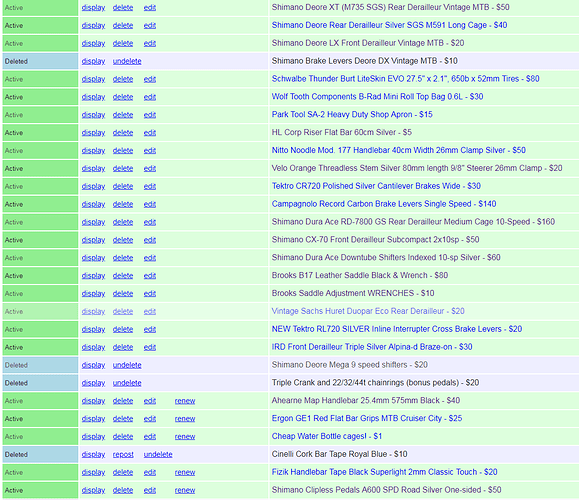The image size is (579, 500).
Task: Delete the Wolf Tooth B-Rad Roll Top Bag posting
Action: 123,97
